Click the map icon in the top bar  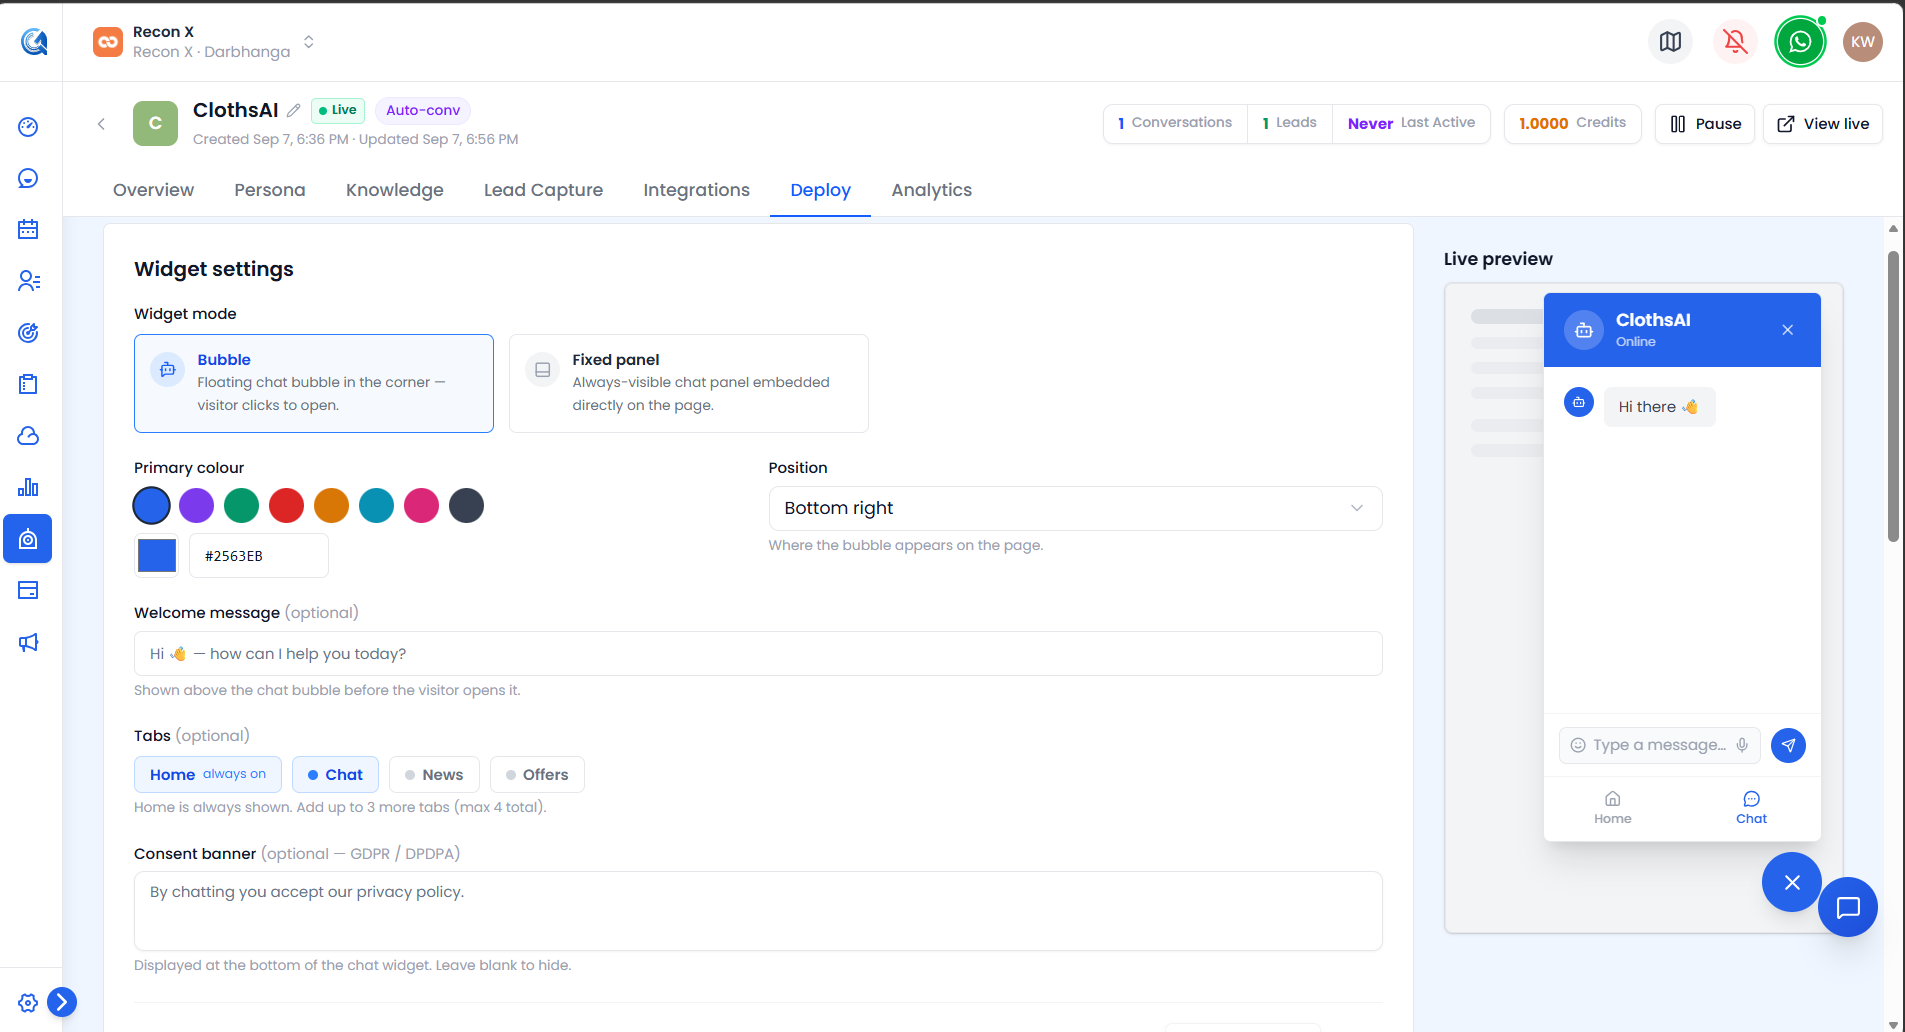[x=1670, y=42]
